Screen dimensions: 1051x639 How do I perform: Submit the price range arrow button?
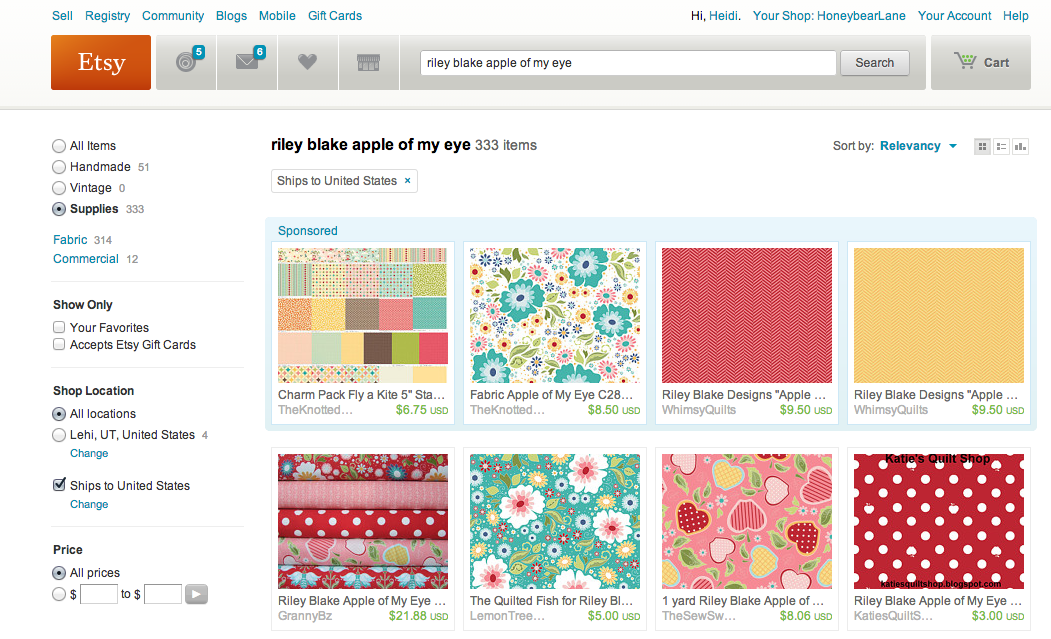196,594
